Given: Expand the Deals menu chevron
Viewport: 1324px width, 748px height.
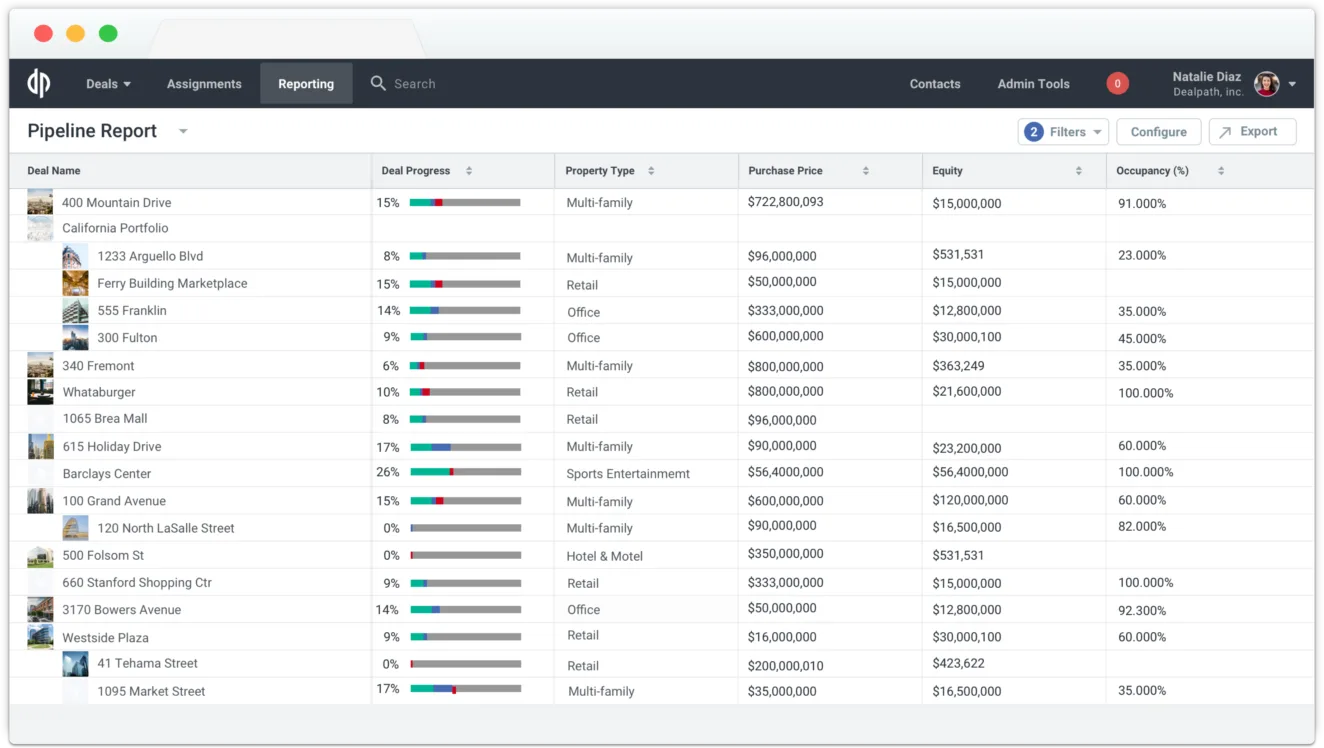Looking at the screenshot, I should click(x=125, y=83).
